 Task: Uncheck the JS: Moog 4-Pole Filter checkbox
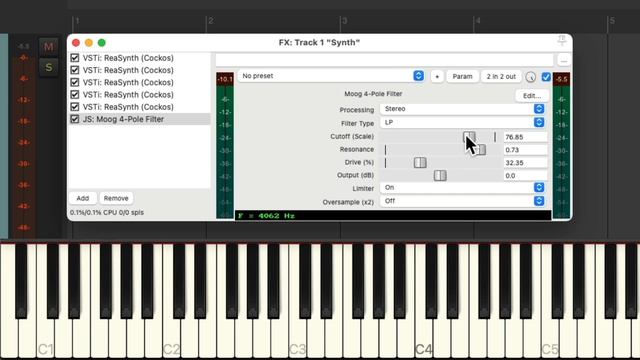coord(75,119)
